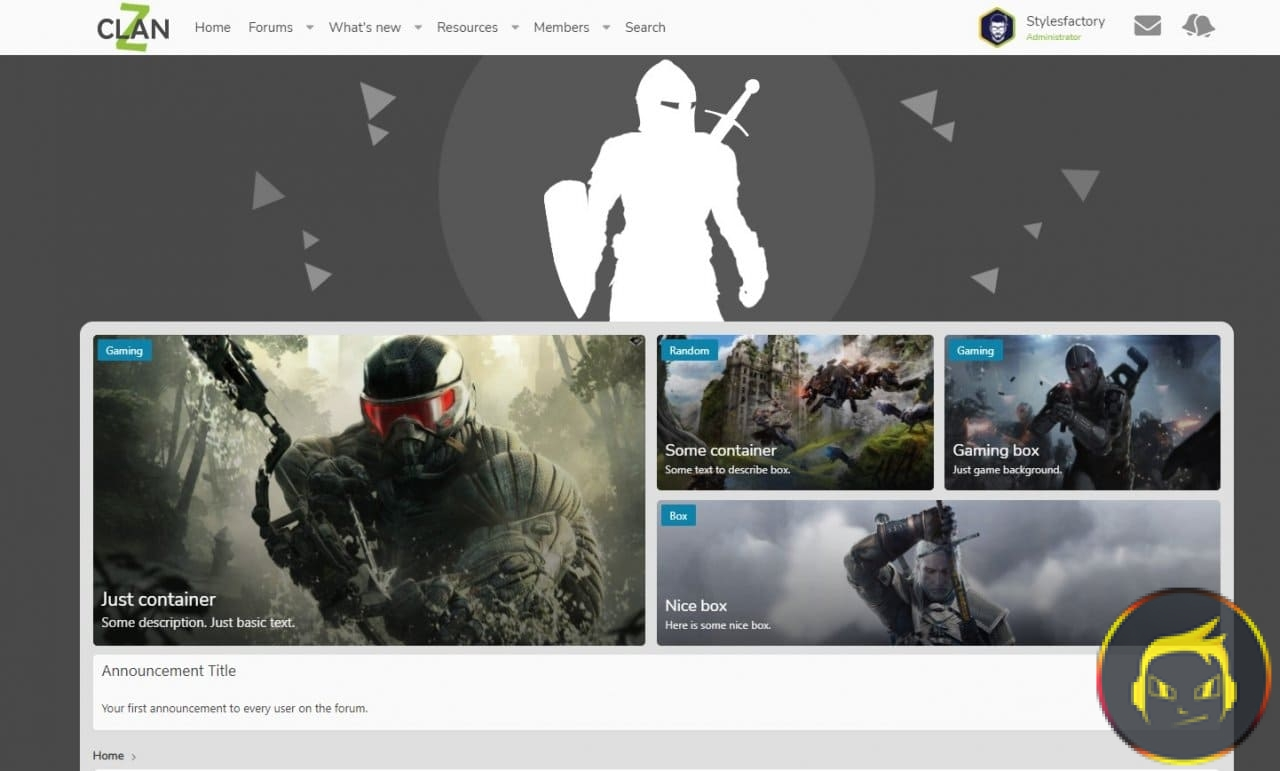Click 'Just game background.' caption
This screenshot has height=771, width=1280.
point(1007,470)
